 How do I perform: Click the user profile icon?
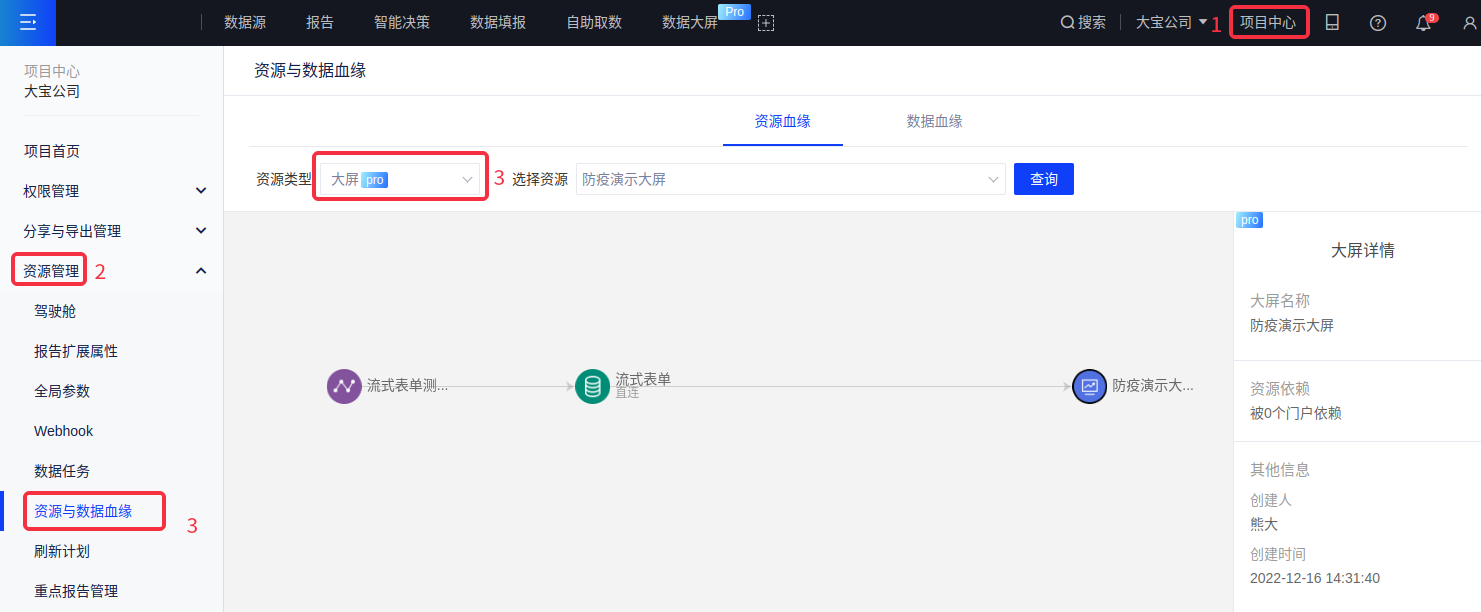click(1468, 23)
